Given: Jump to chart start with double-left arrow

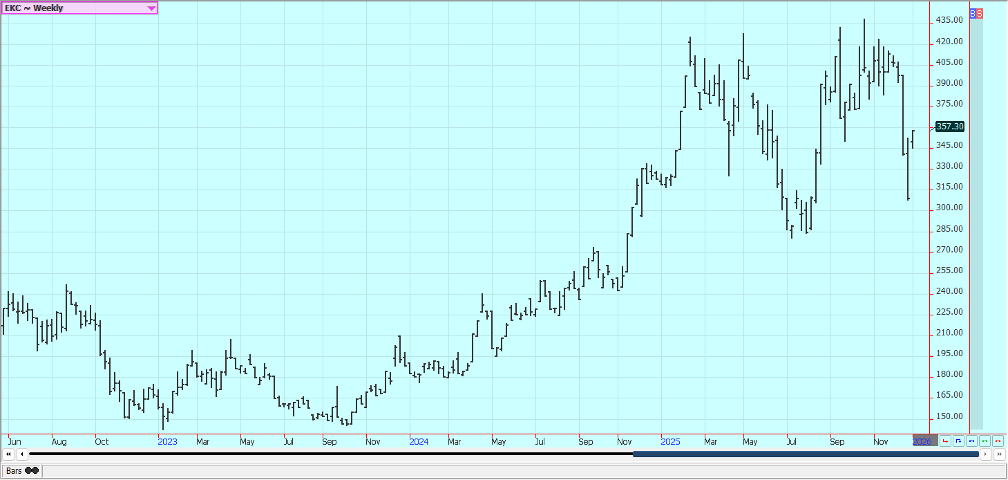Looking at the screenshot, I should tap(9, 455).
